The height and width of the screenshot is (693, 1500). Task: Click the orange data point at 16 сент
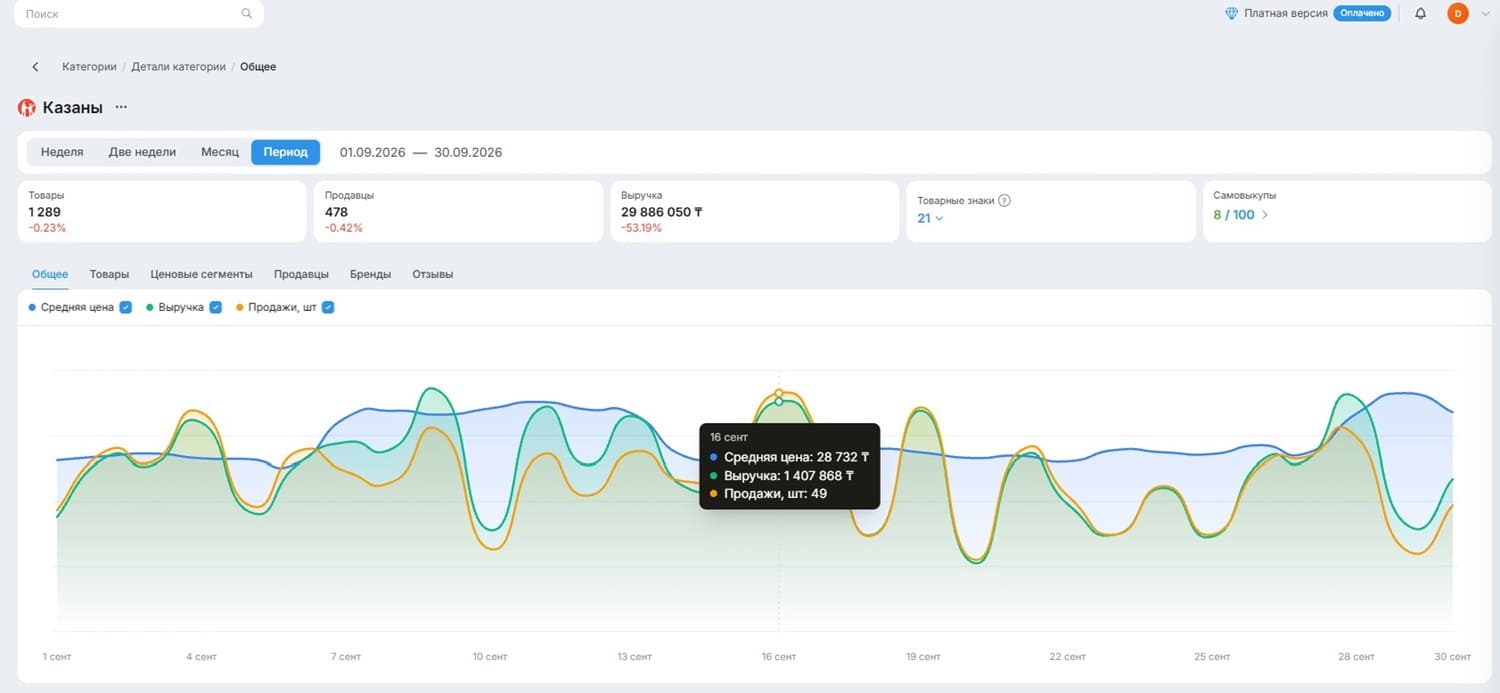point(779,393)
